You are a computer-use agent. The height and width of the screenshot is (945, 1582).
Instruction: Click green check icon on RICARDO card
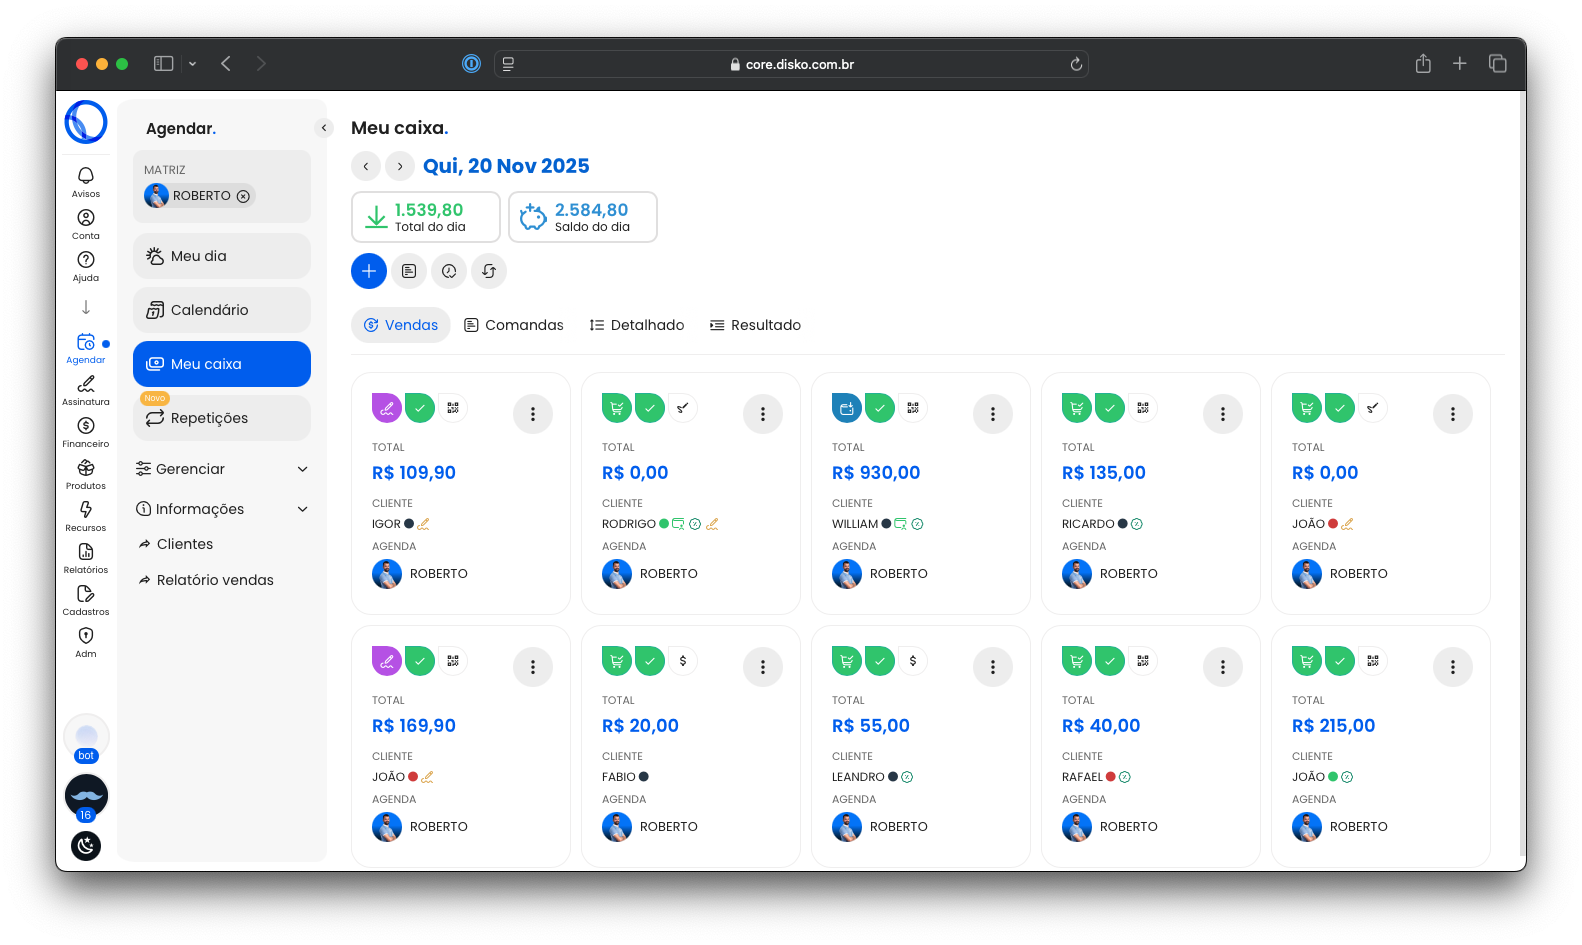(x=1110, y=408)
